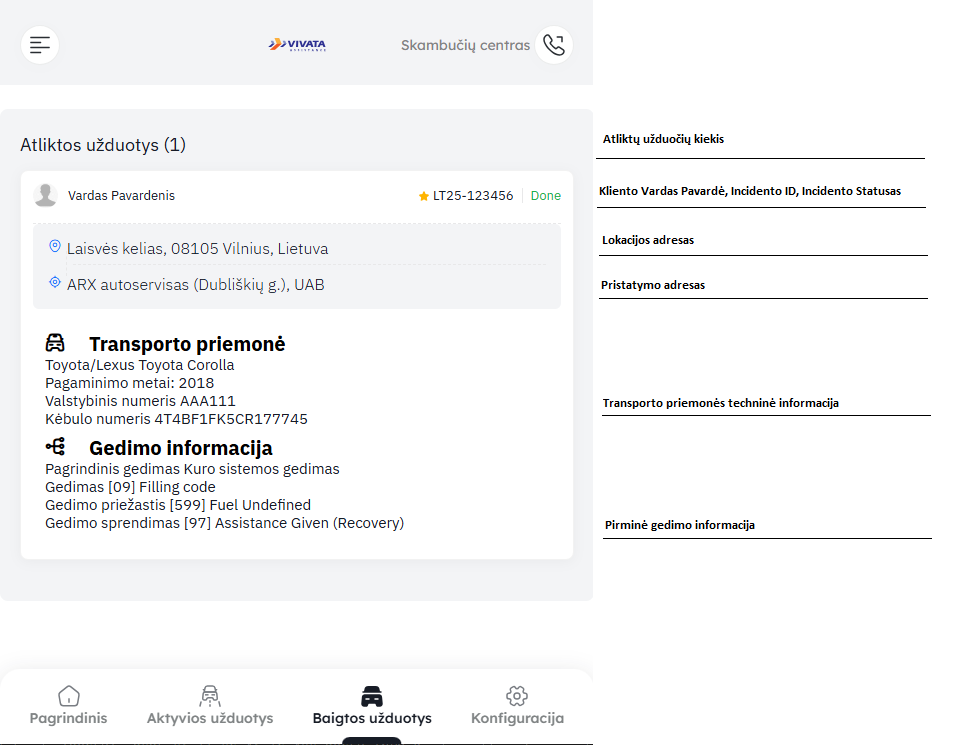Click the customer avatar icon

(x=45, y=195)
